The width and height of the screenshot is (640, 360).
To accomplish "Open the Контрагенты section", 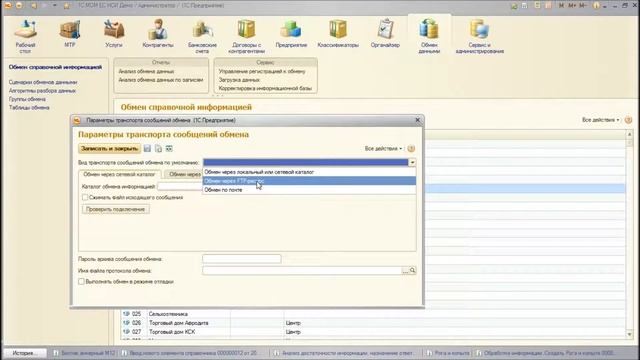I will click(158, 34).
